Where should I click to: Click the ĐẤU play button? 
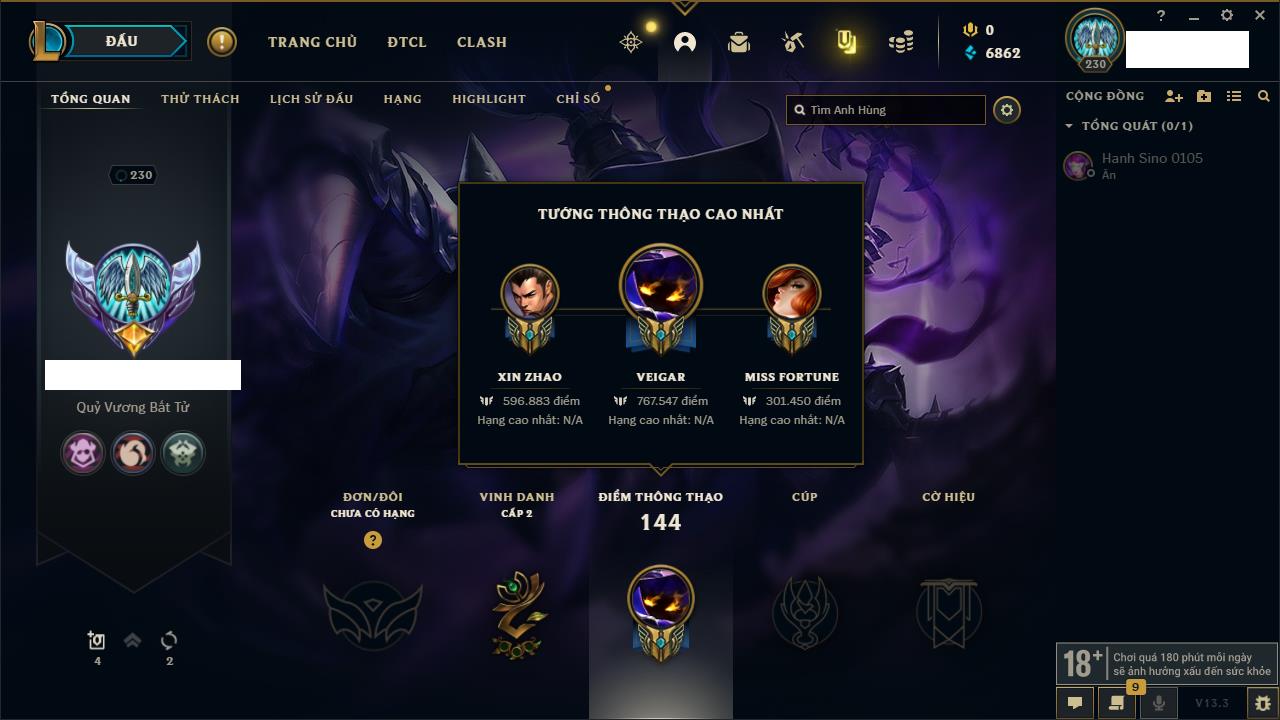click(x=122, y=41)
